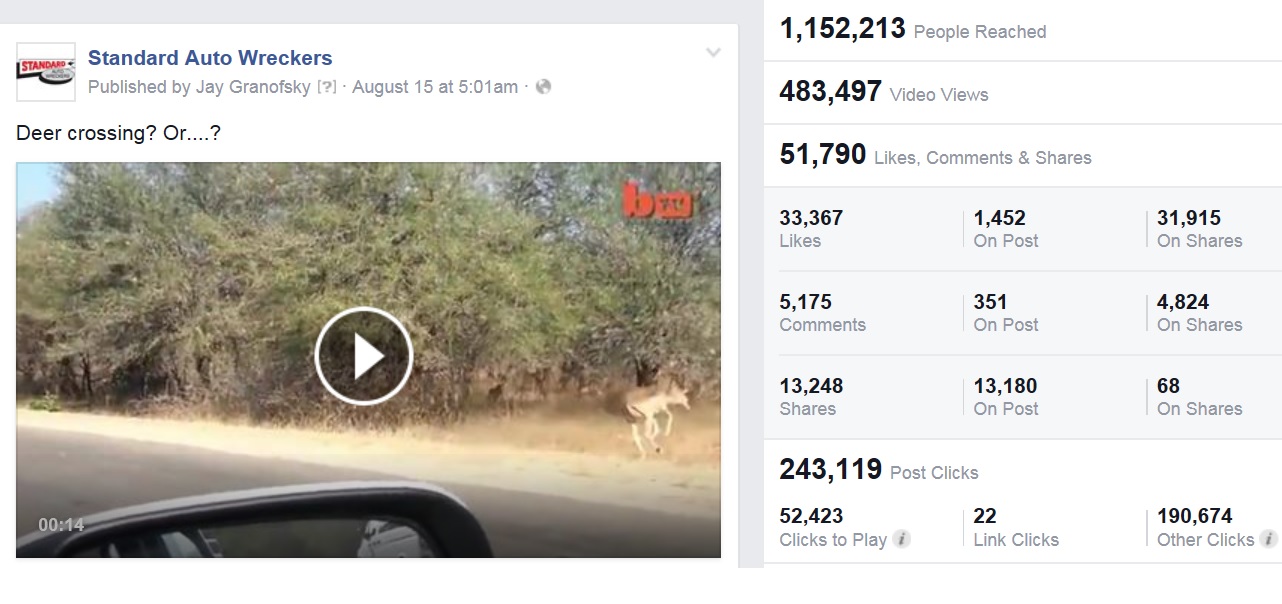Click info icon next to Other Clicks
Screen dimensions: 1282x604
point(1269,540)
